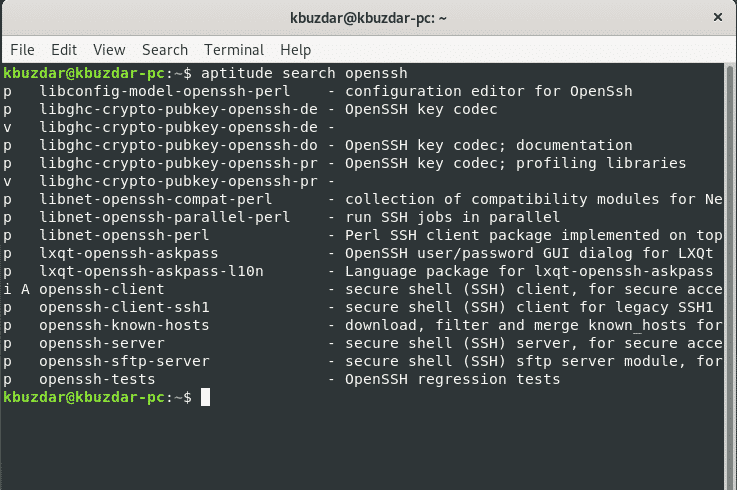This screenshot has height=490, width=737.
Task: Open the Terminal menu
Action: 234,49
